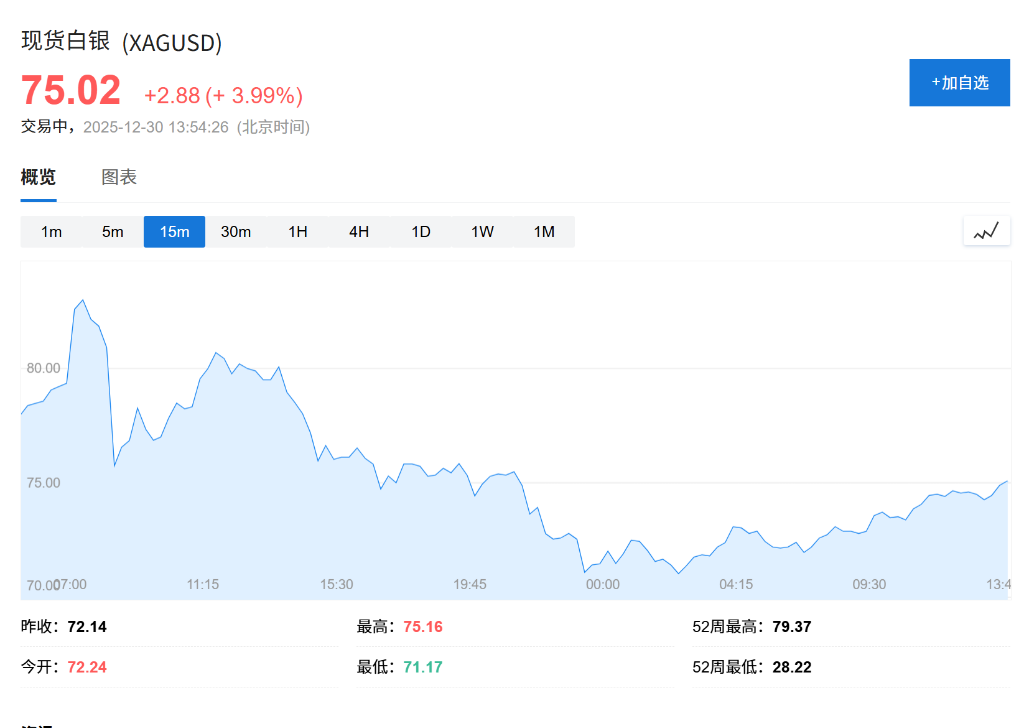This screenshot has width=1024, height=728.
Task: Switch to the 4H interval
Action: [x=359, y=231]
